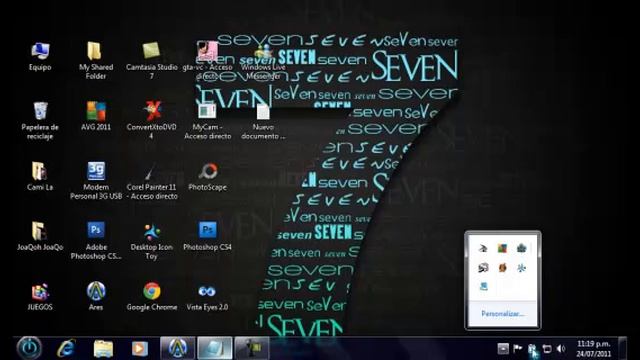Click the AVG colored square tray icon
The height and width of the screenshot is (360, 640).
(x=502, y=248)
